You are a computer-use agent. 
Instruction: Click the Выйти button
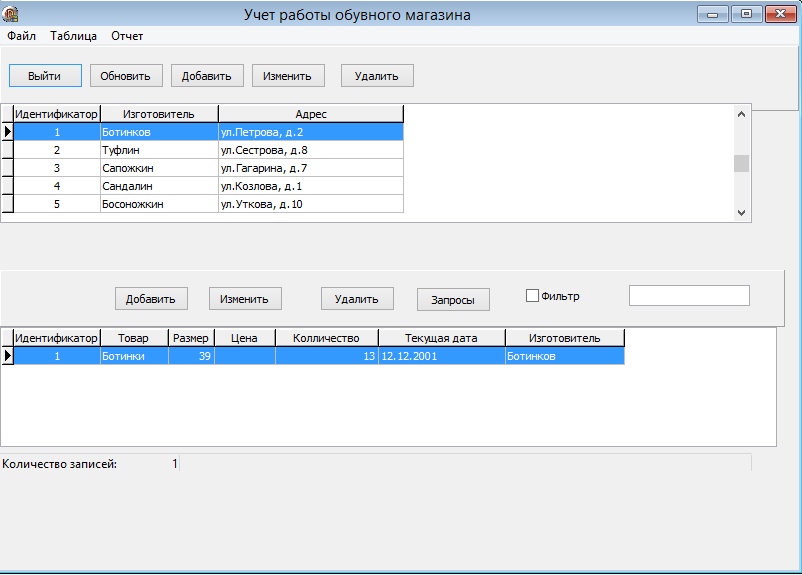pyautogui.click(x=45, y=76)
